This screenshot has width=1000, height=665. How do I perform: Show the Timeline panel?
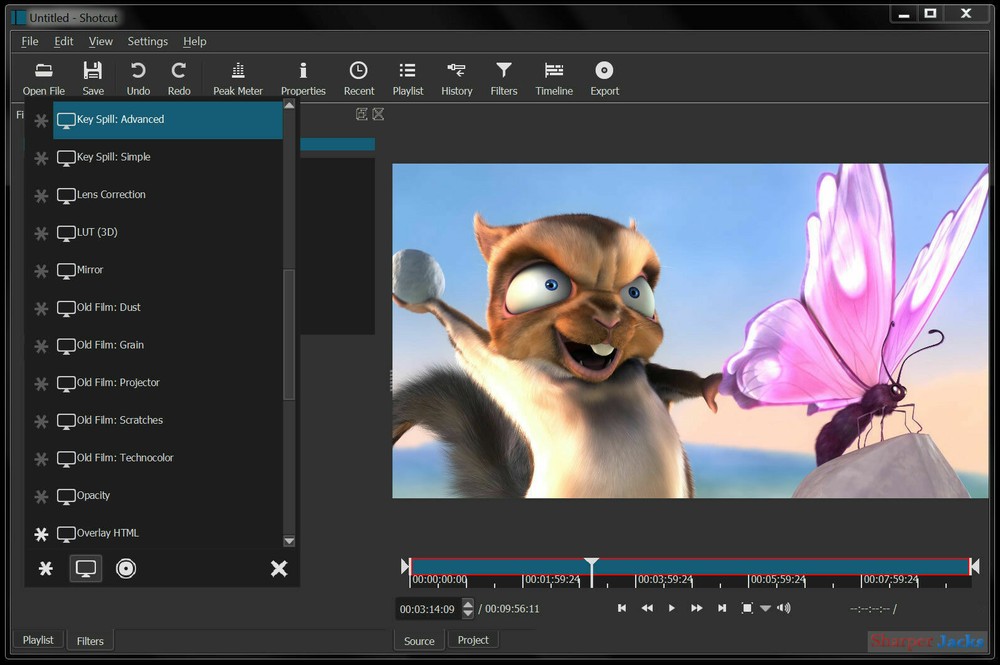click(x=554, y=75)
